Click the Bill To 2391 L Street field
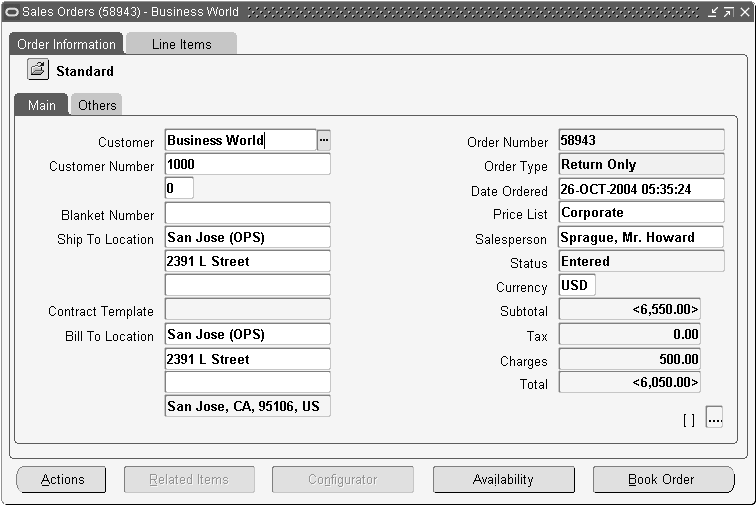 coord(248,359)
